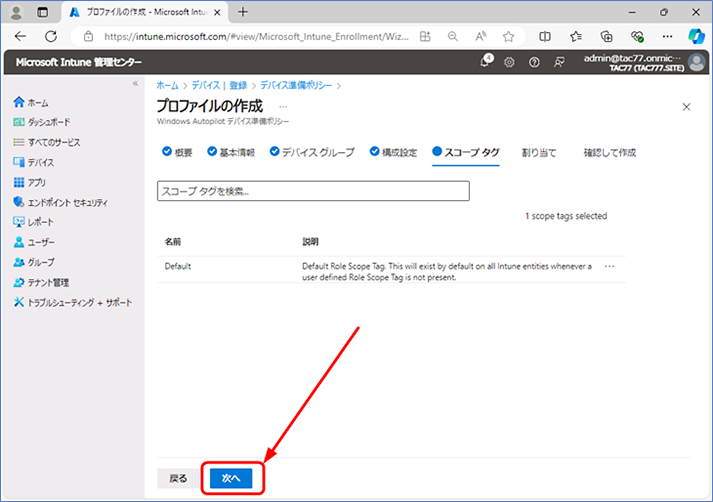Open the ホーム item in the sidebar
The width and height of the screenshot is (713, 502).
click(x=31, y=102)
